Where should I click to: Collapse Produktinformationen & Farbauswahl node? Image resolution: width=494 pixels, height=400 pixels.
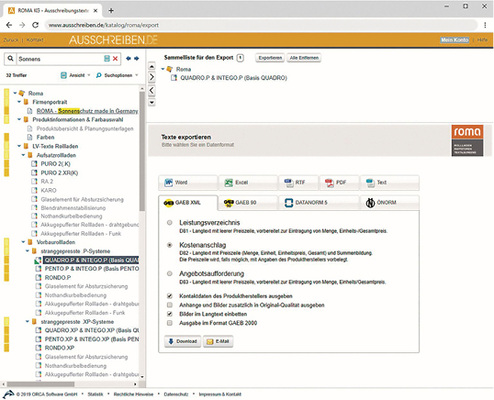point(19,119)
